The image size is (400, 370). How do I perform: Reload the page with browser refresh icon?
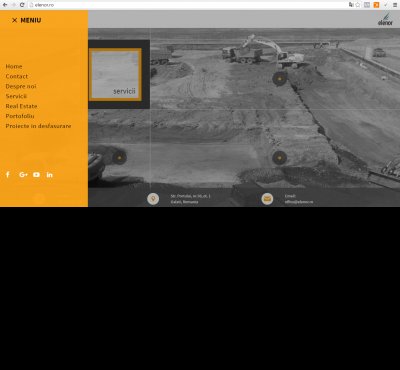point(22,5)
